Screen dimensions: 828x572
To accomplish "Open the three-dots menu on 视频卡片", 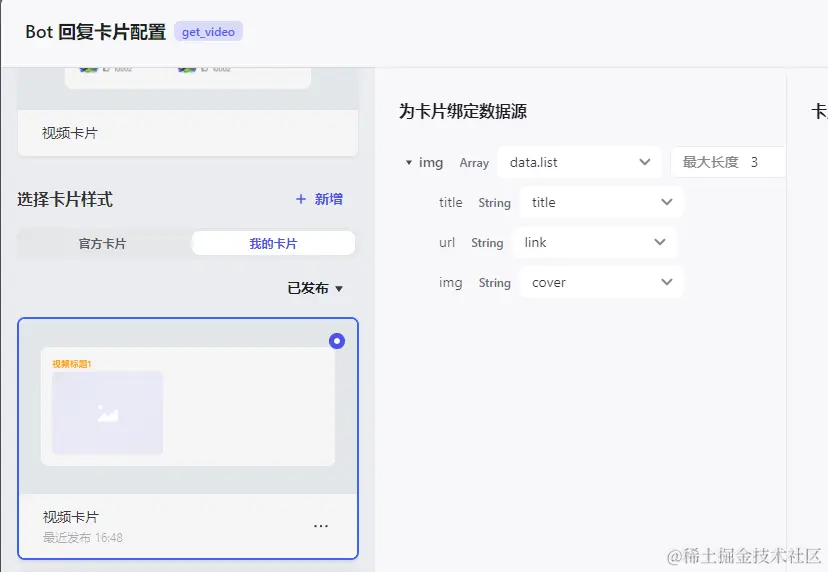I will tap(321, 526).
